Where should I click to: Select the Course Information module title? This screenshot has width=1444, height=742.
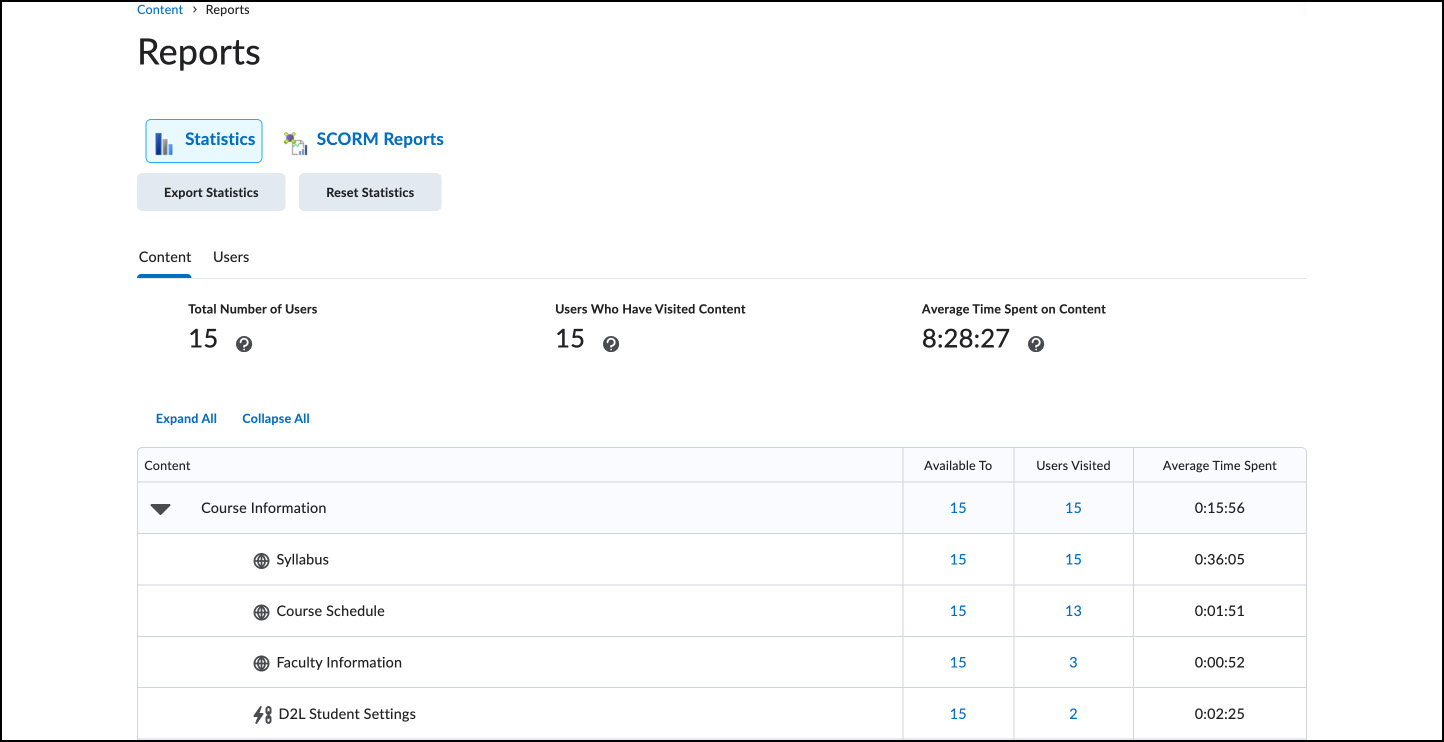point(264,508)
